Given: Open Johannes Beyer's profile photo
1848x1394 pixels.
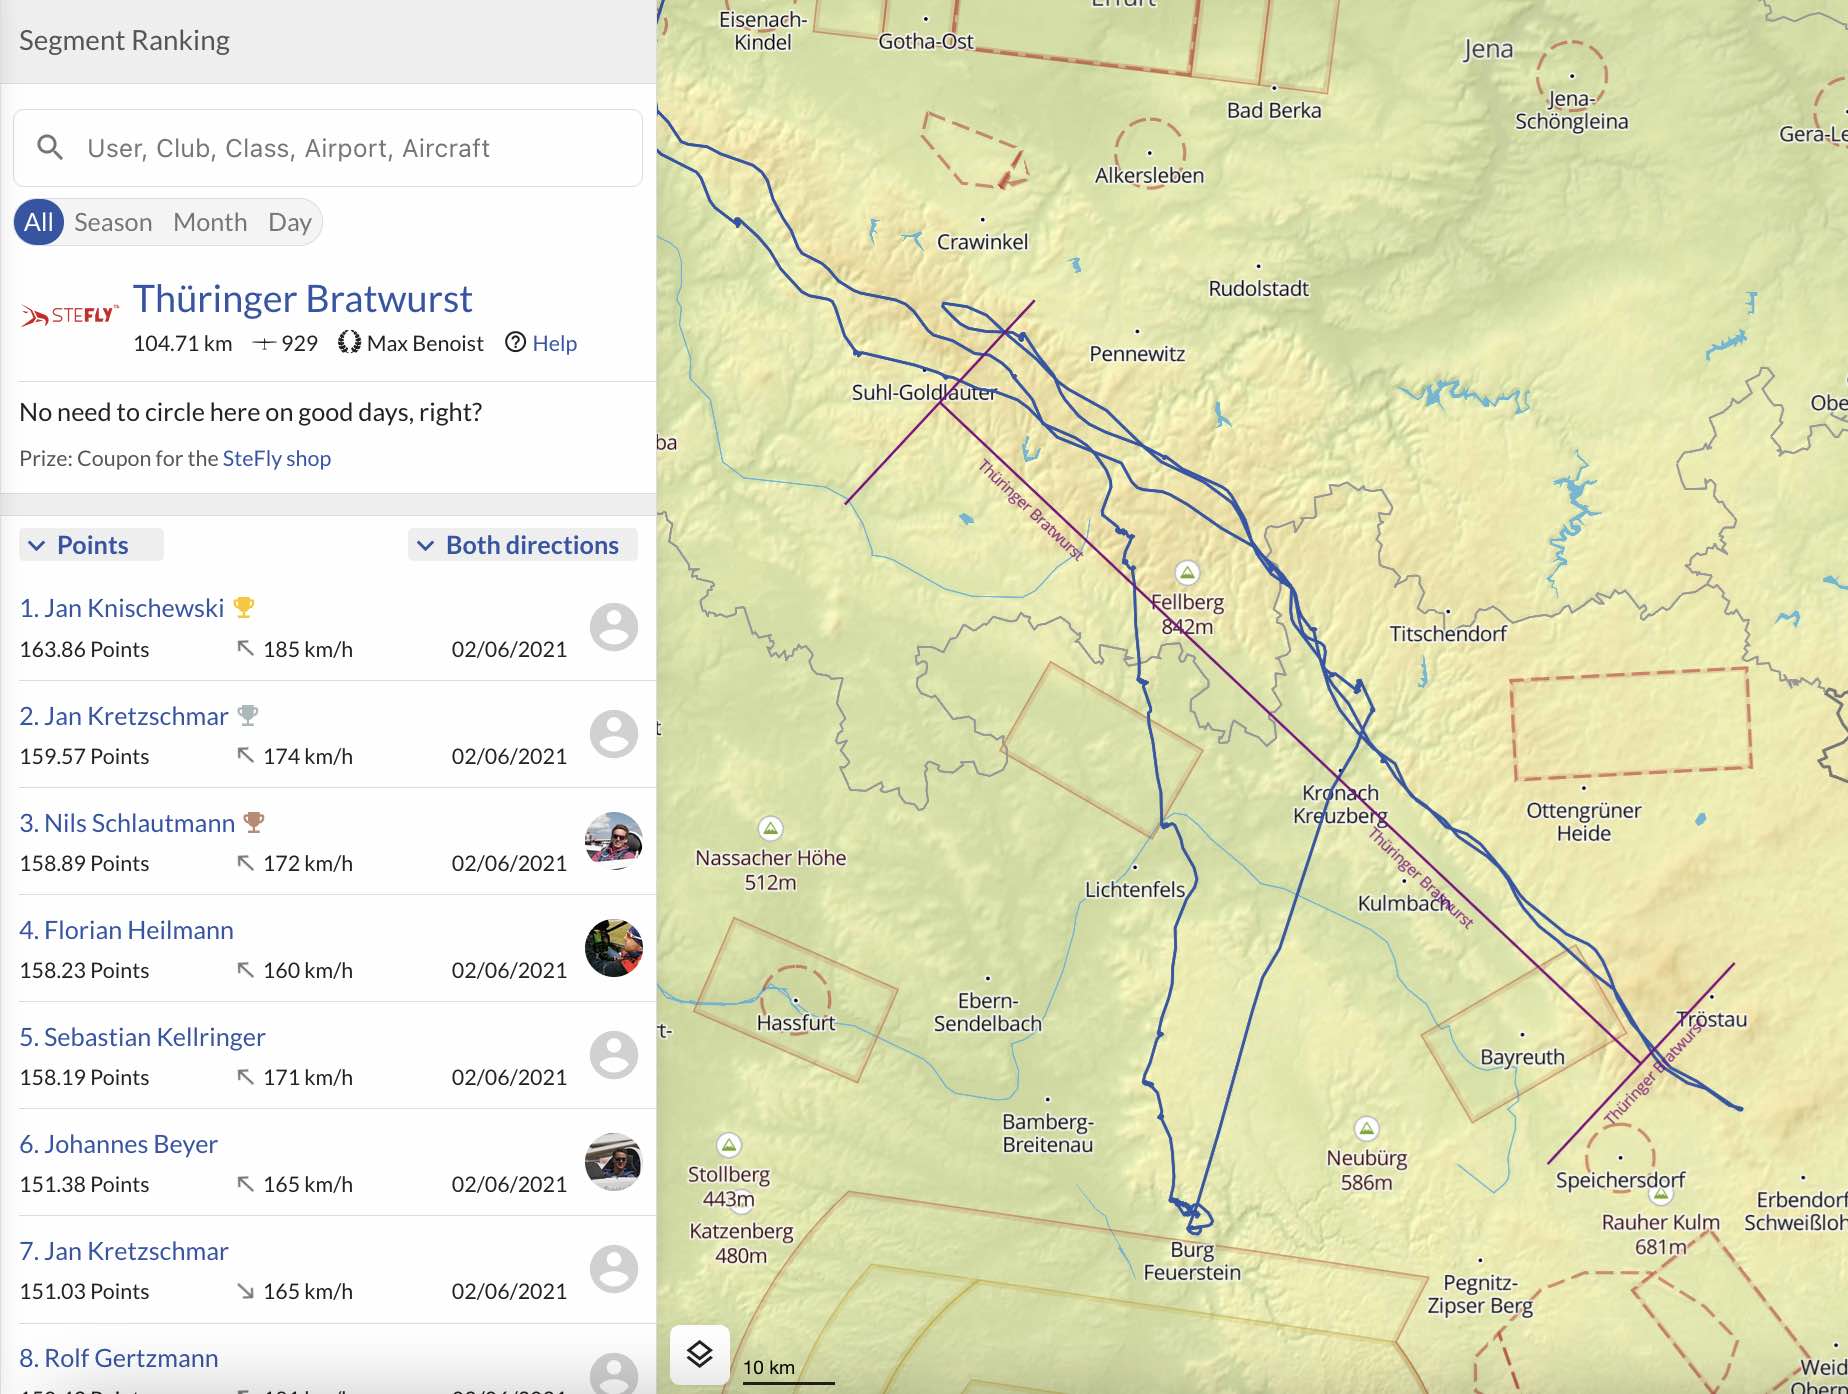Looking at the screenshot, I should [613, 1162].
